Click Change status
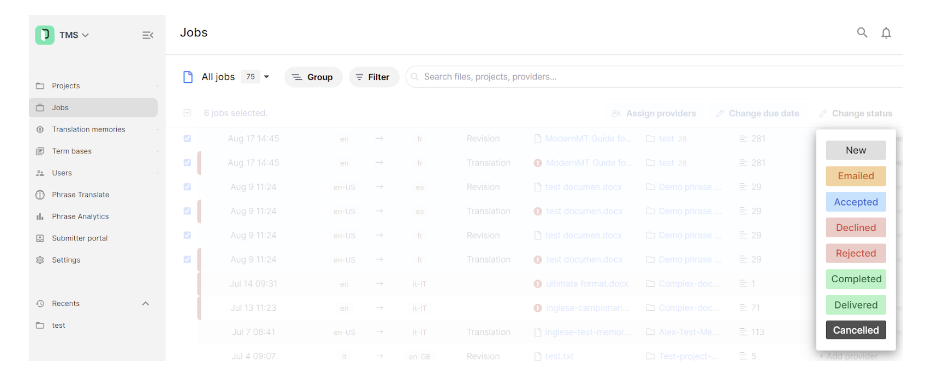The image size is (951, 385). (856, 113)
